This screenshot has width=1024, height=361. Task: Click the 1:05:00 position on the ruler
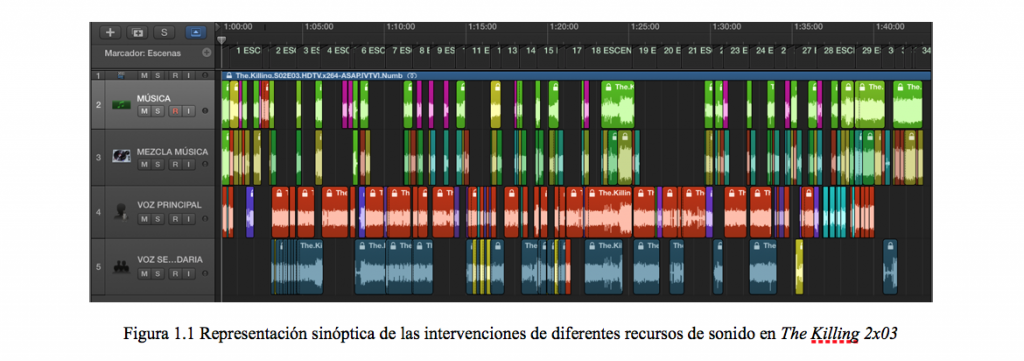[x=319, y=27]
